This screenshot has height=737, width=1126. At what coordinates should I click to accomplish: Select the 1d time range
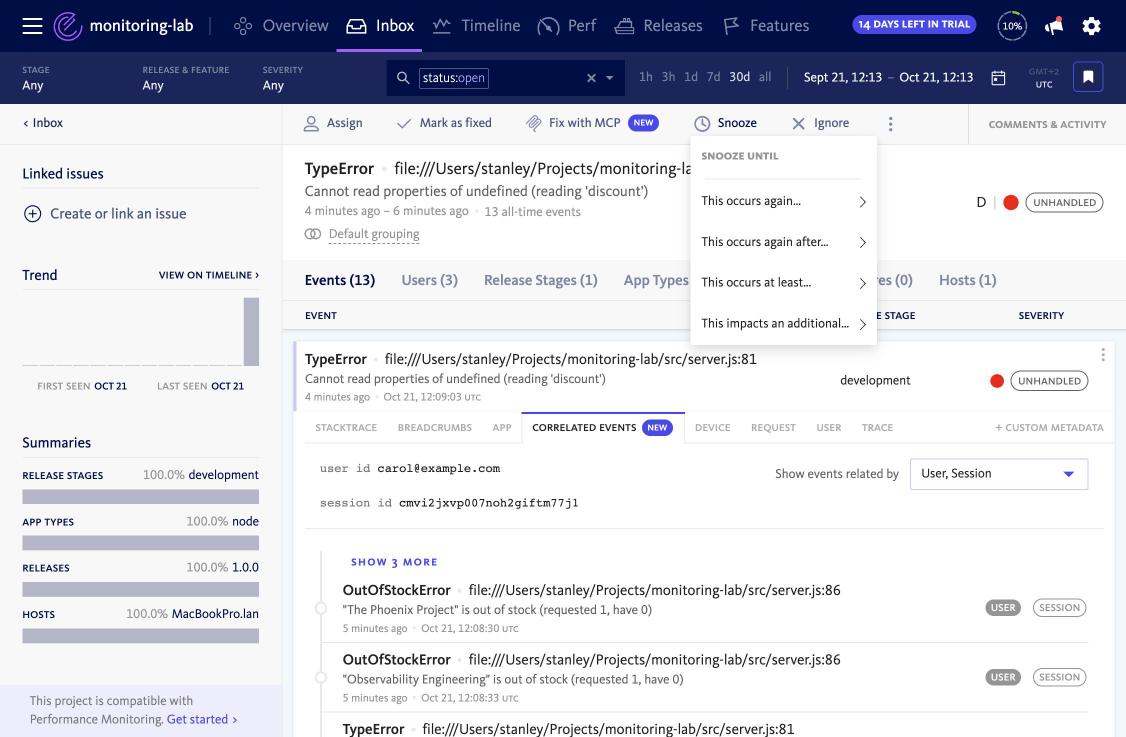click(x=690, y=77)
